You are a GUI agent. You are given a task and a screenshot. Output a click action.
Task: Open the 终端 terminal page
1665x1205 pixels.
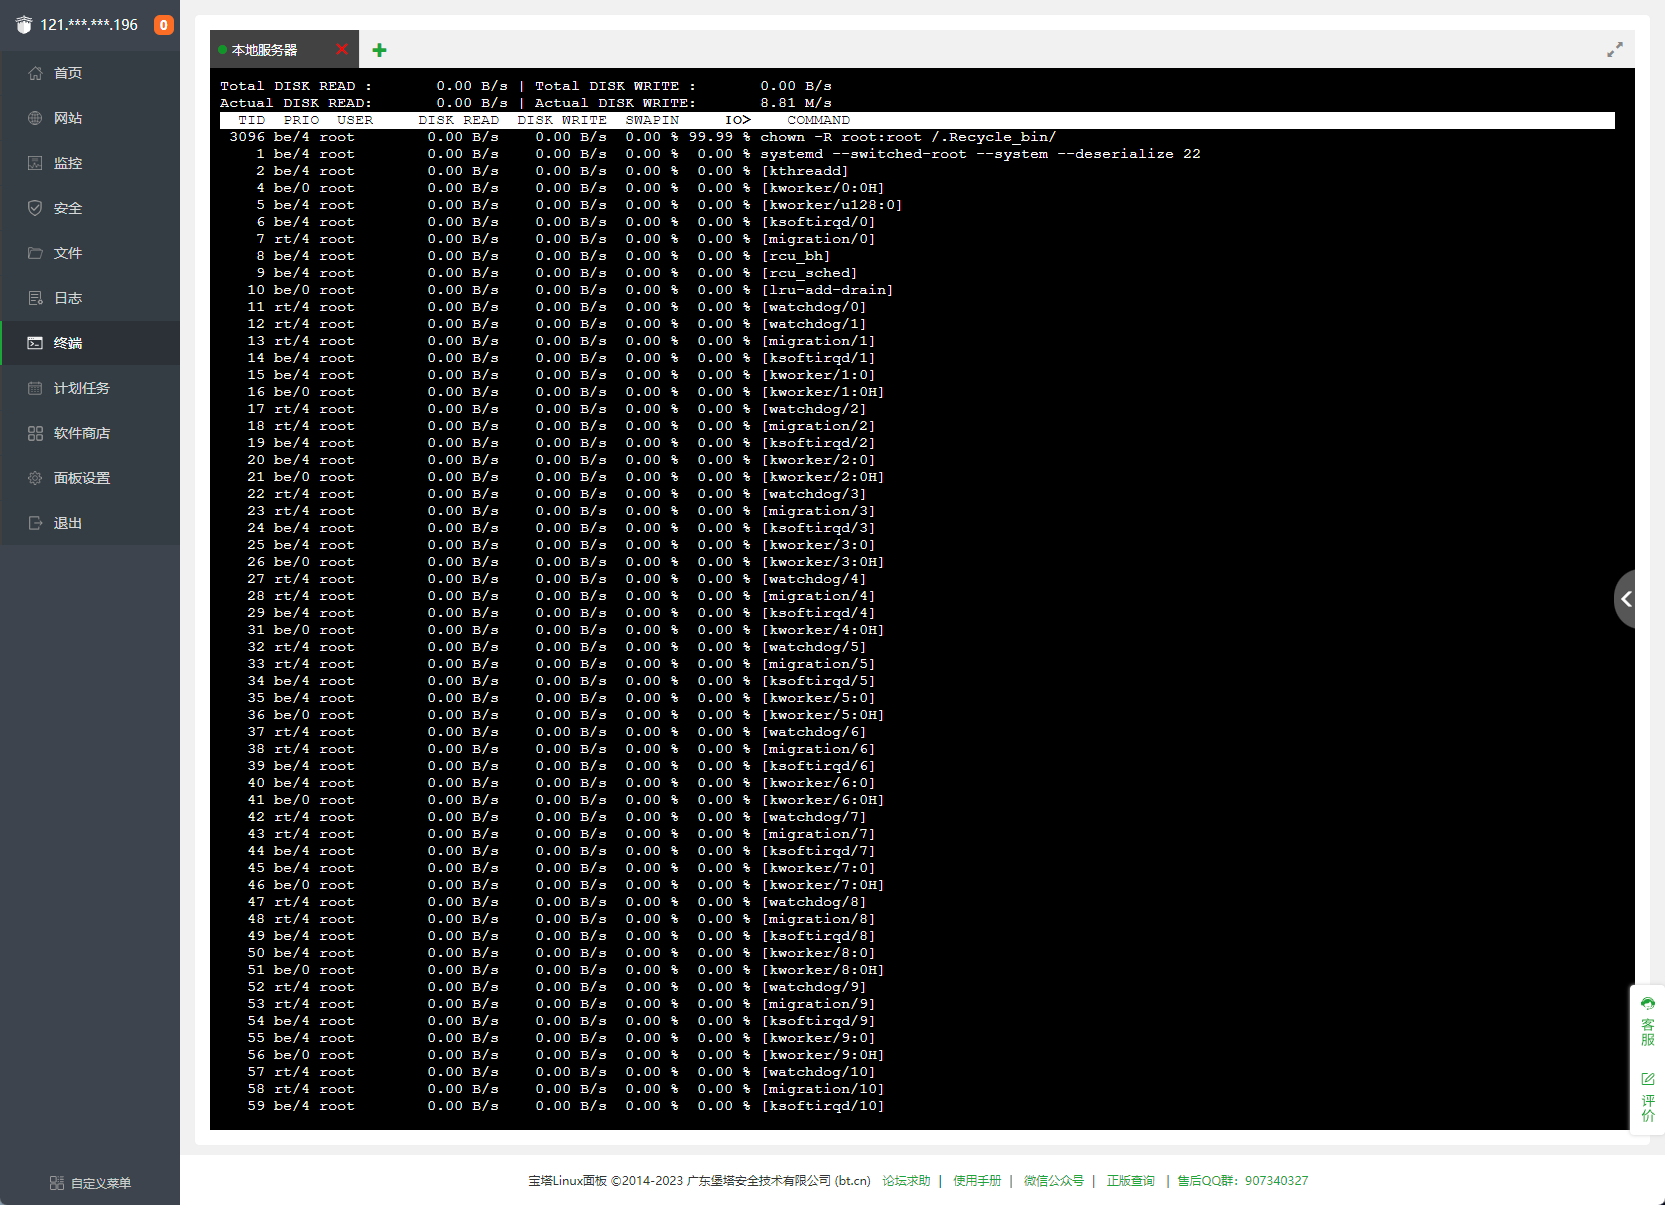(90, 343)
